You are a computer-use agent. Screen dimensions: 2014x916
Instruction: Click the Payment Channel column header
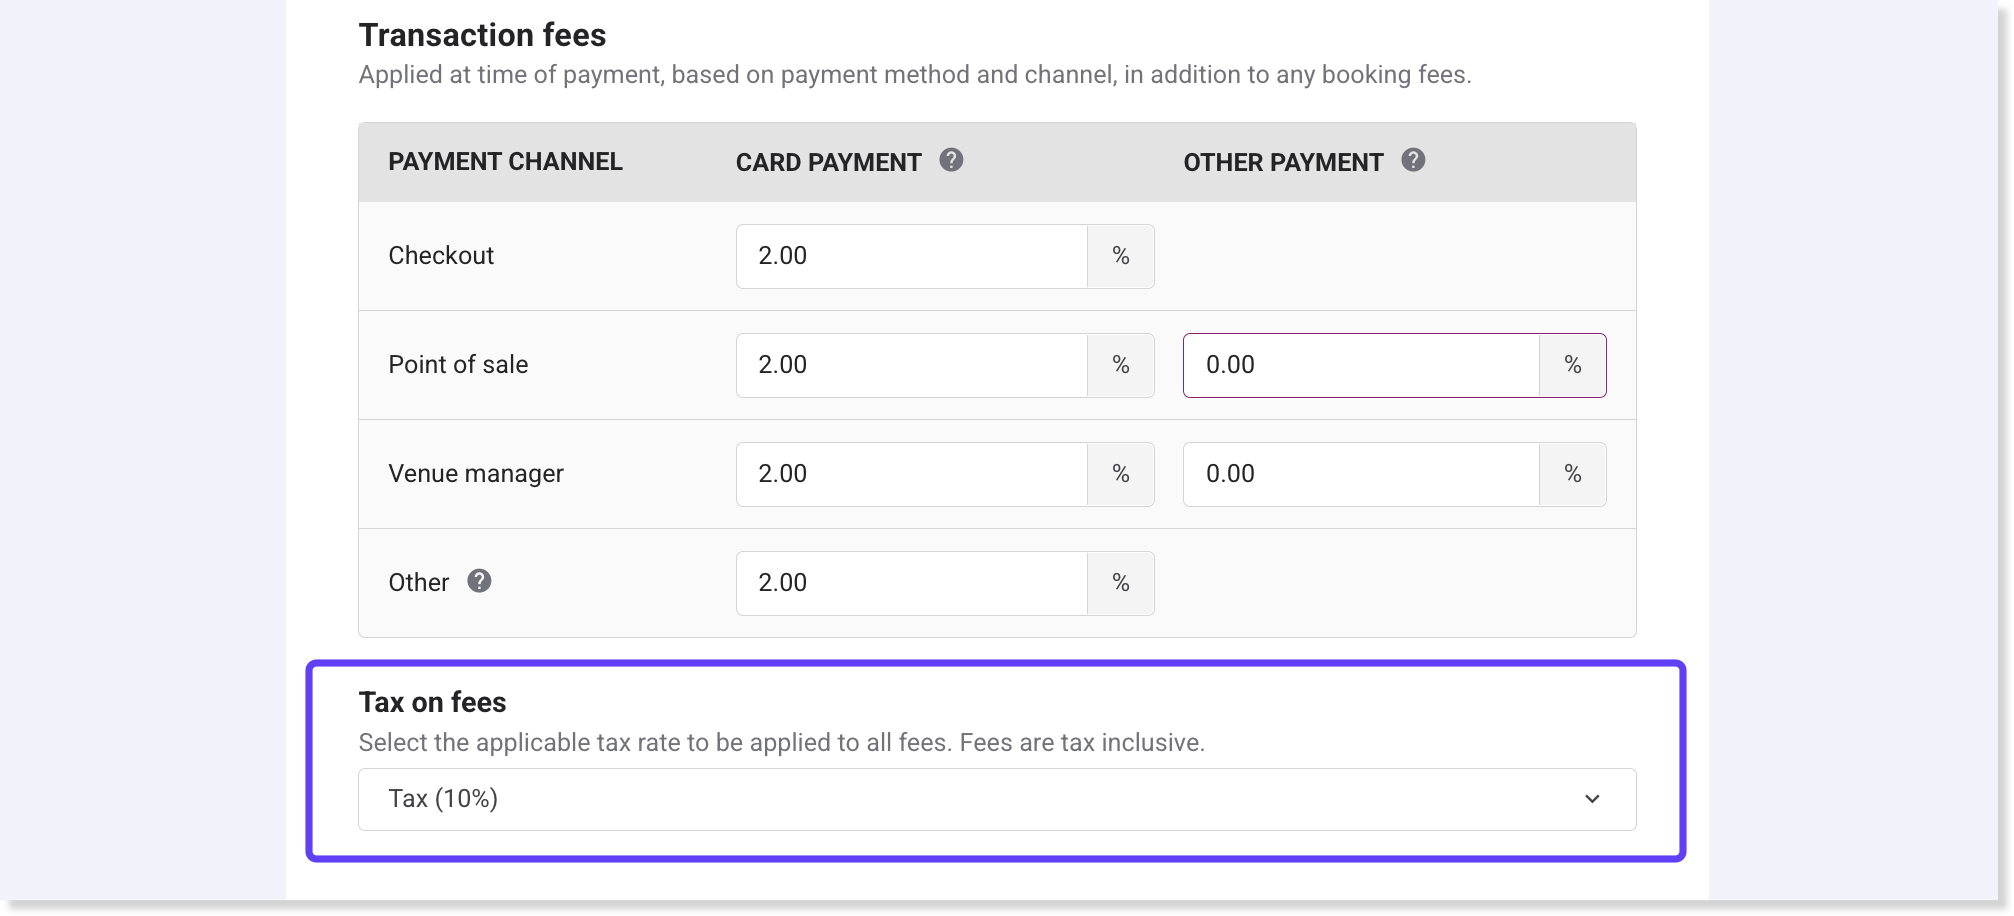(x=505, y=162)
